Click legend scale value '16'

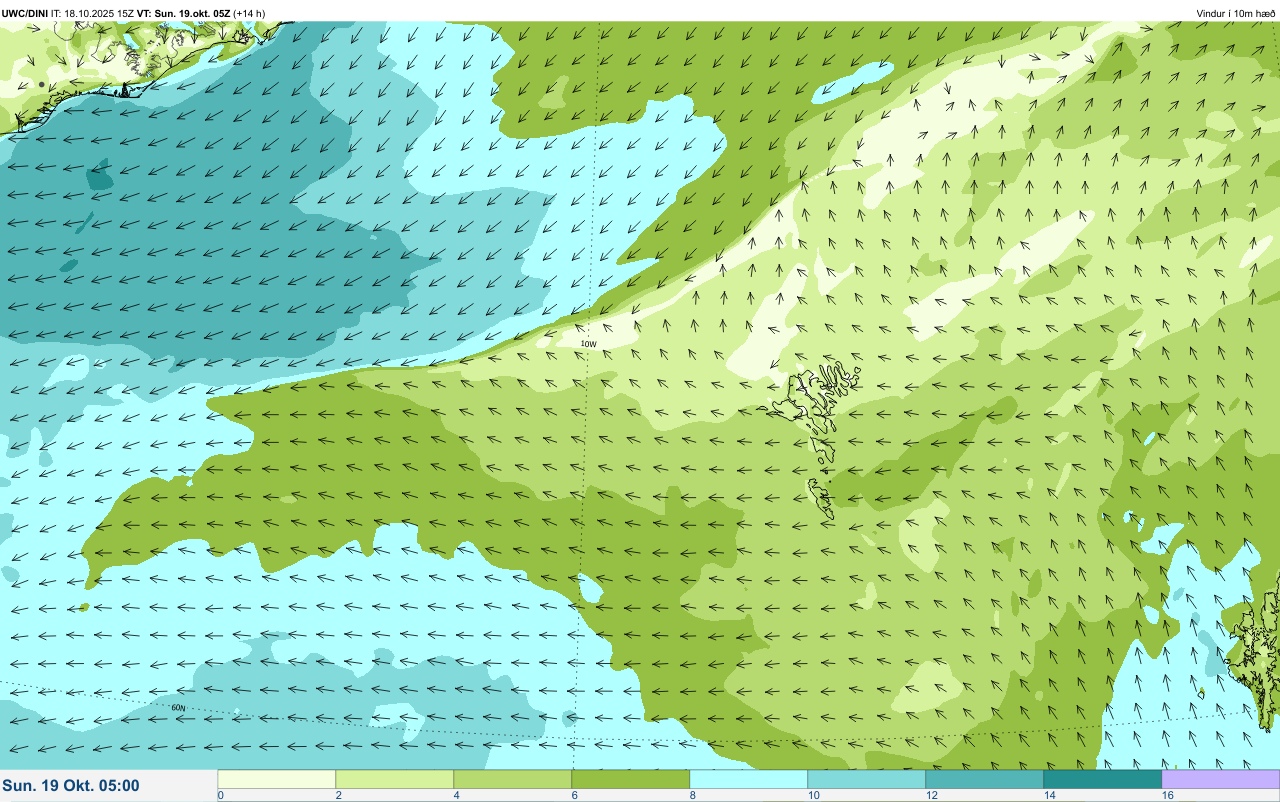pos(1168,795)
